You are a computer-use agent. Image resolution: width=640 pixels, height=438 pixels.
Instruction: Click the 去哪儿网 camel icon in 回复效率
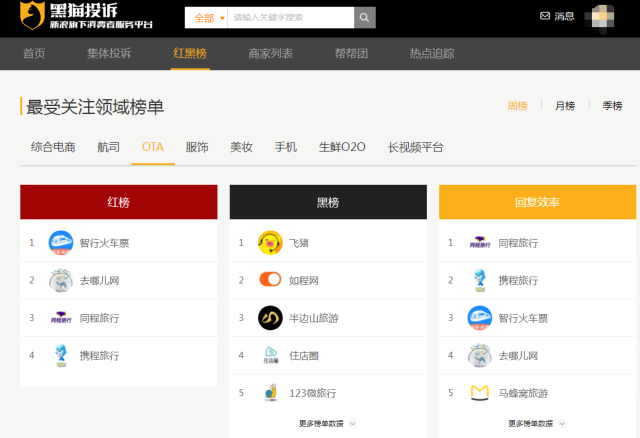click(480, 355)
